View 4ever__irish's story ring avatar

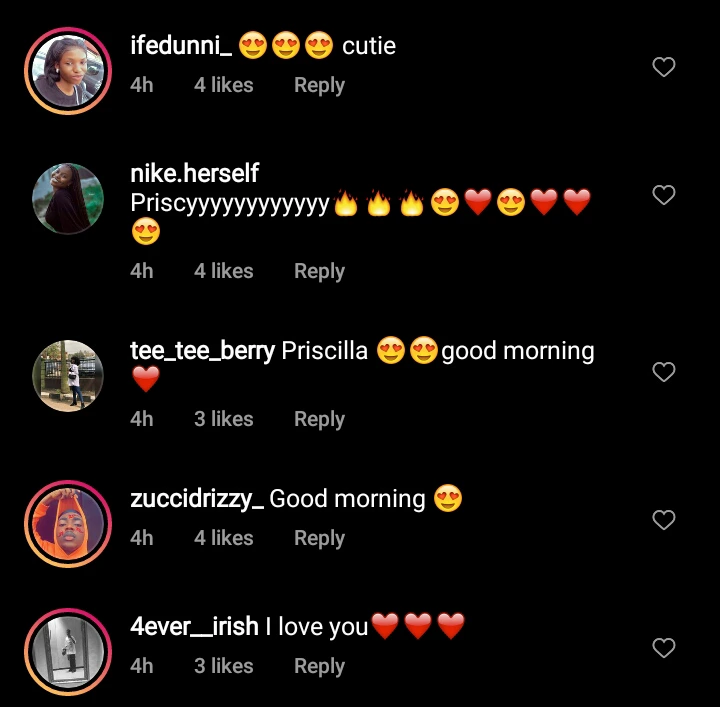click(68, 652)
